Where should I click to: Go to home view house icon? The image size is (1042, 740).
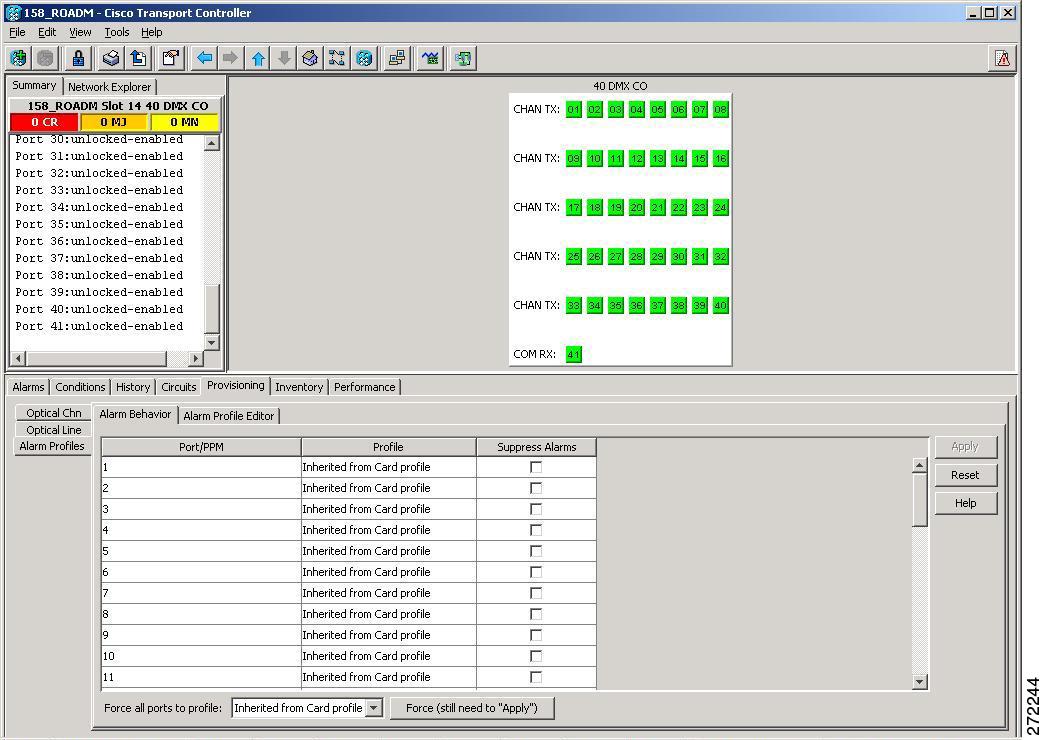[310, 58]
